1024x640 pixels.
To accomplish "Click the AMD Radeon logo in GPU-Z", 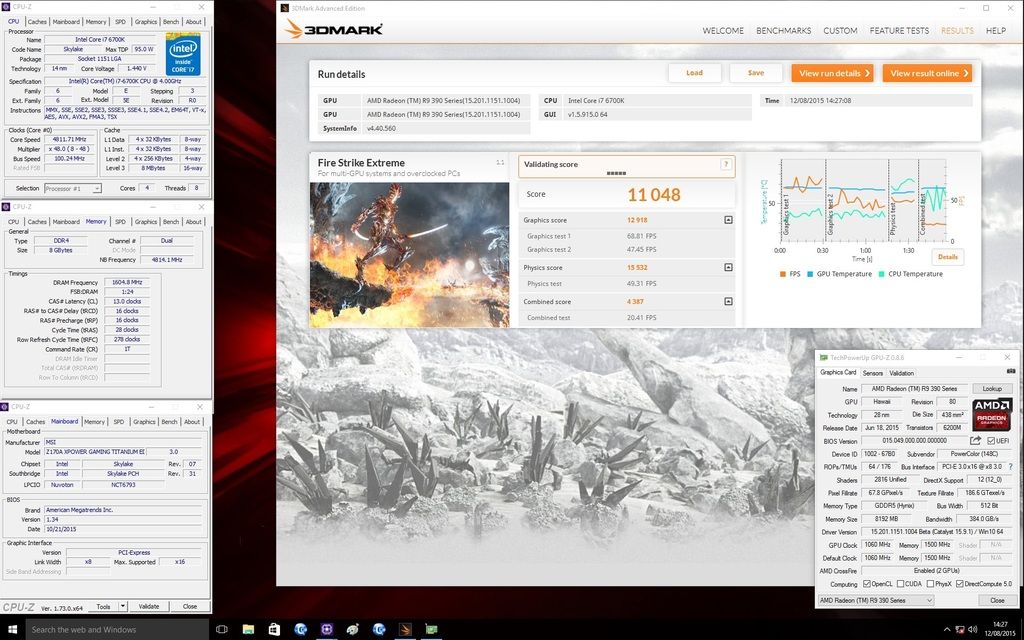I will [992, 414].
